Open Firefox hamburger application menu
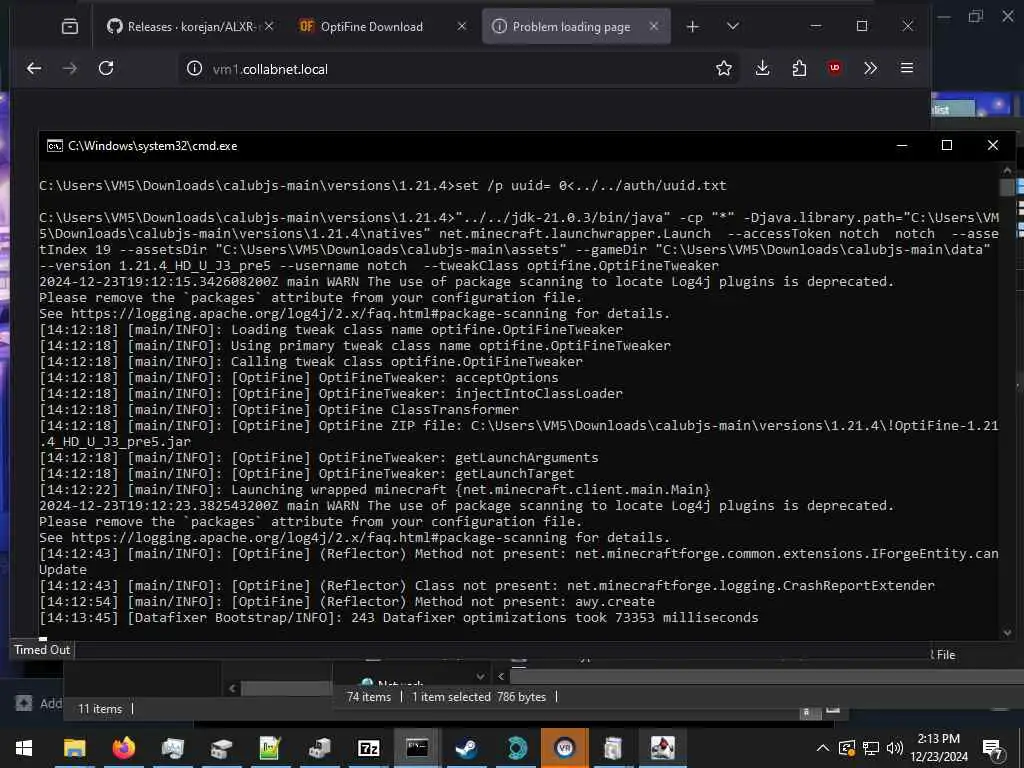The height and width of the screenshot is (768, 1024). [907, 68]
